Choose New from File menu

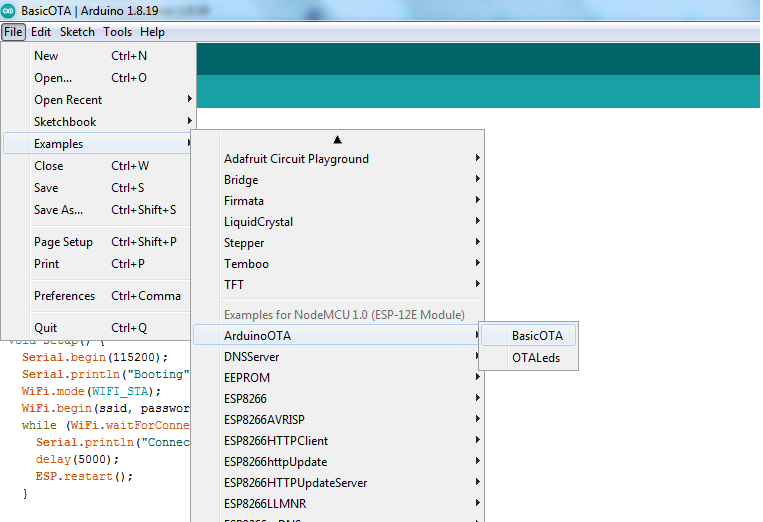pyautogui.click(x=97, y=56)
